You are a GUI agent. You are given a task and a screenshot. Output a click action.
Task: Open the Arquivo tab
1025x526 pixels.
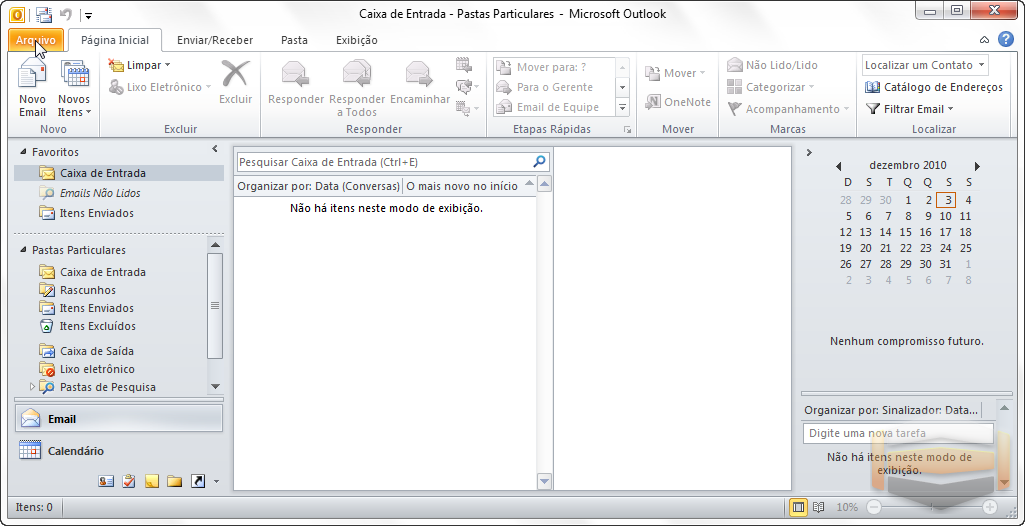(x=36, y=40)
